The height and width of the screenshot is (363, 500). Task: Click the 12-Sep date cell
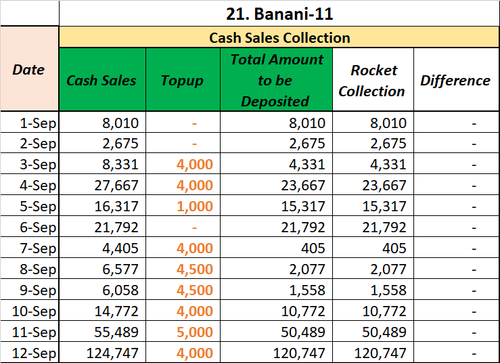[29, 353]
